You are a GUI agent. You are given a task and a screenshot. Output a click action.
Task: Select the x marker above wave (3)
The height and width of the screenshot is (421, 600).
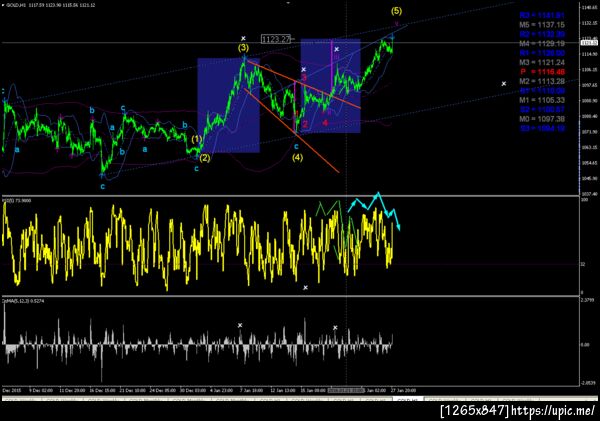coord(243,38)
